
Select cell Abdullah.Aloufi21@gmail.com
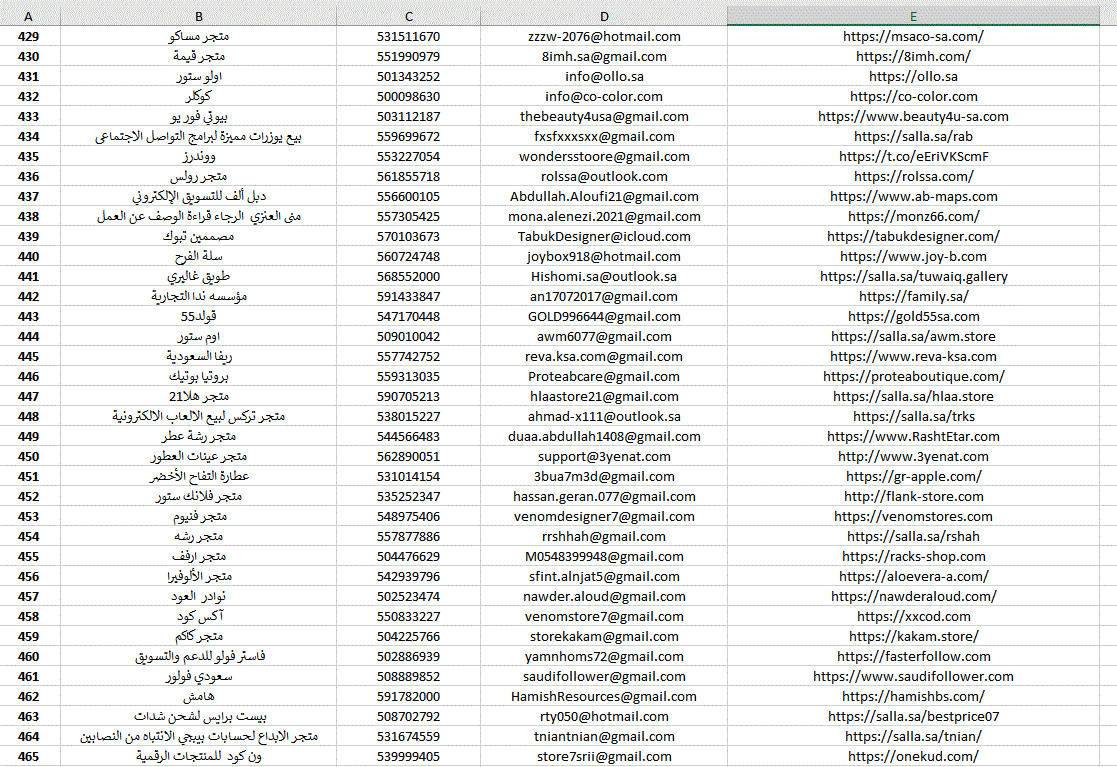point(604,196)
